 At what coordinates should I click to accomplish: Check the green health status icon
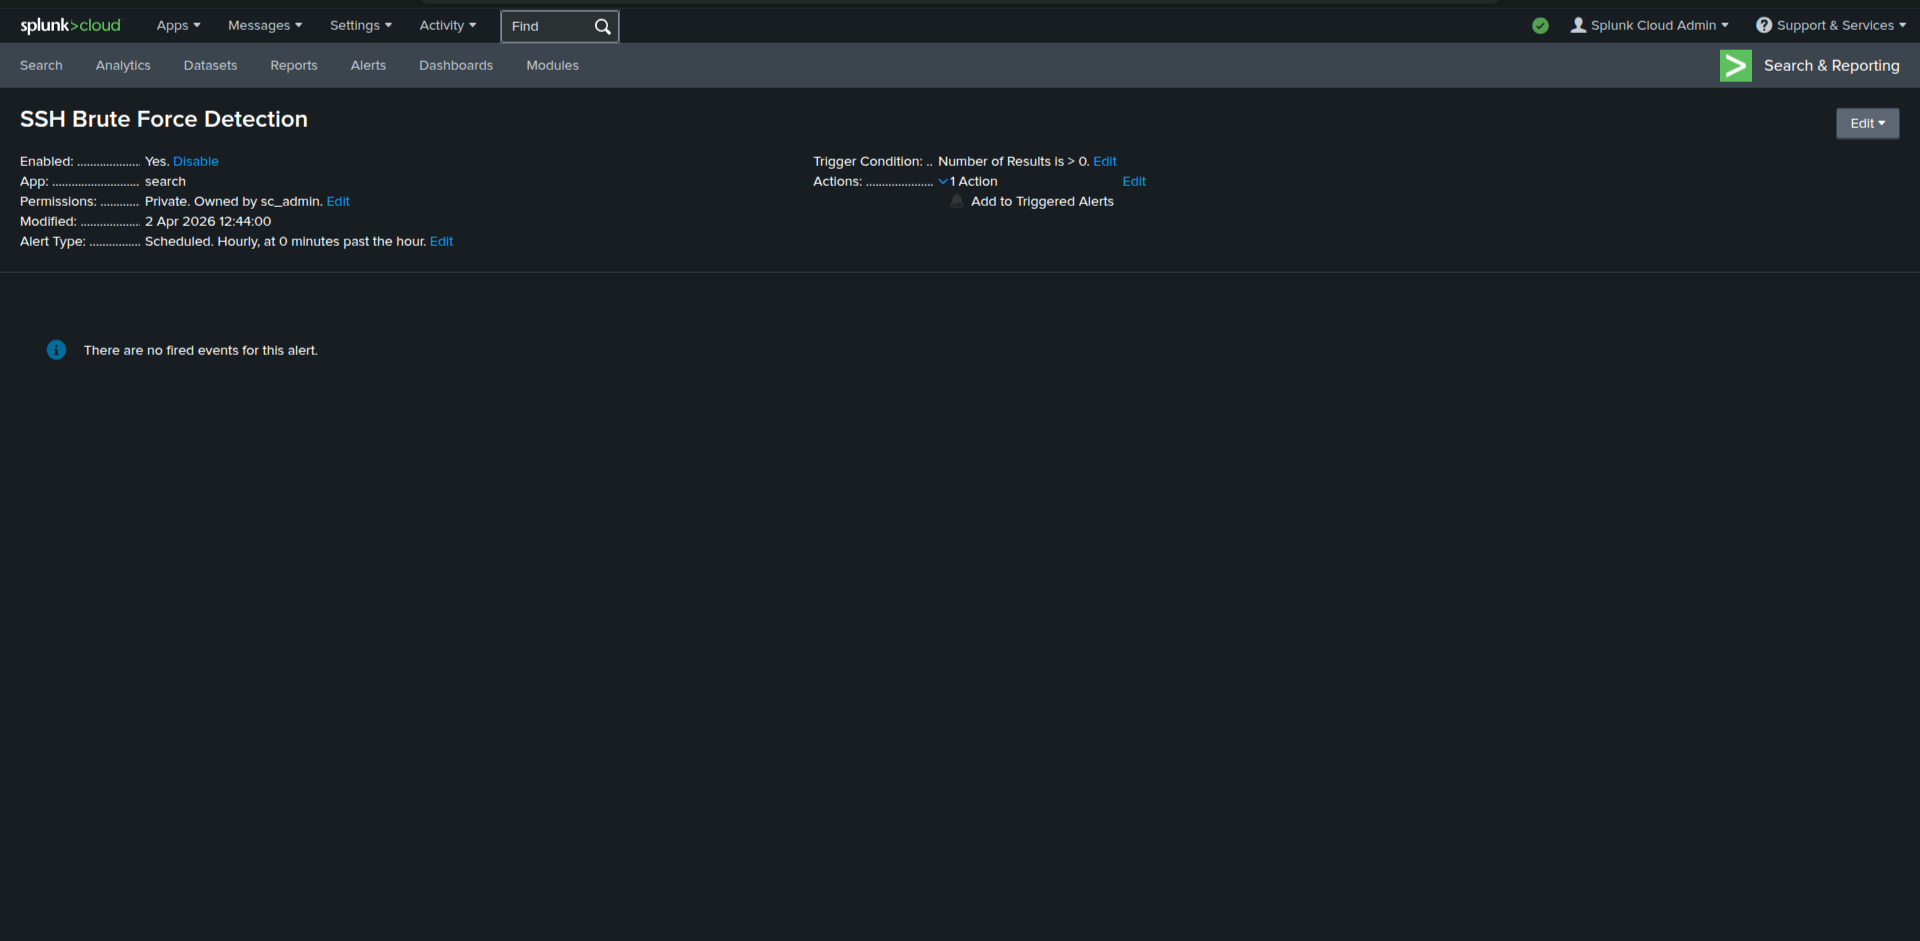tap(1540, 26)
